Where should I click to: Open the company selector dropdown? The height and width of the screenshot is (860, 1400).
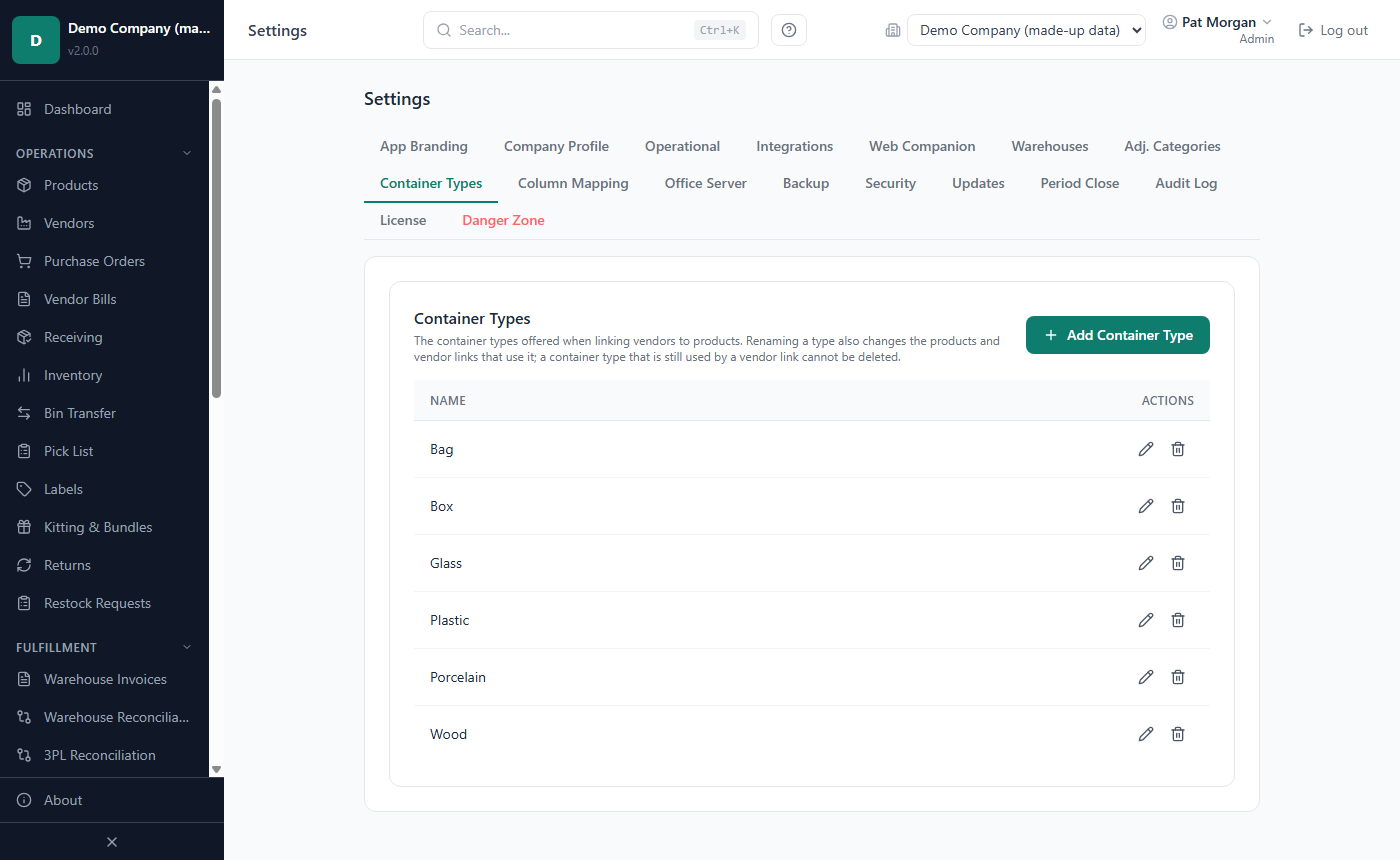coord(1026,30)
